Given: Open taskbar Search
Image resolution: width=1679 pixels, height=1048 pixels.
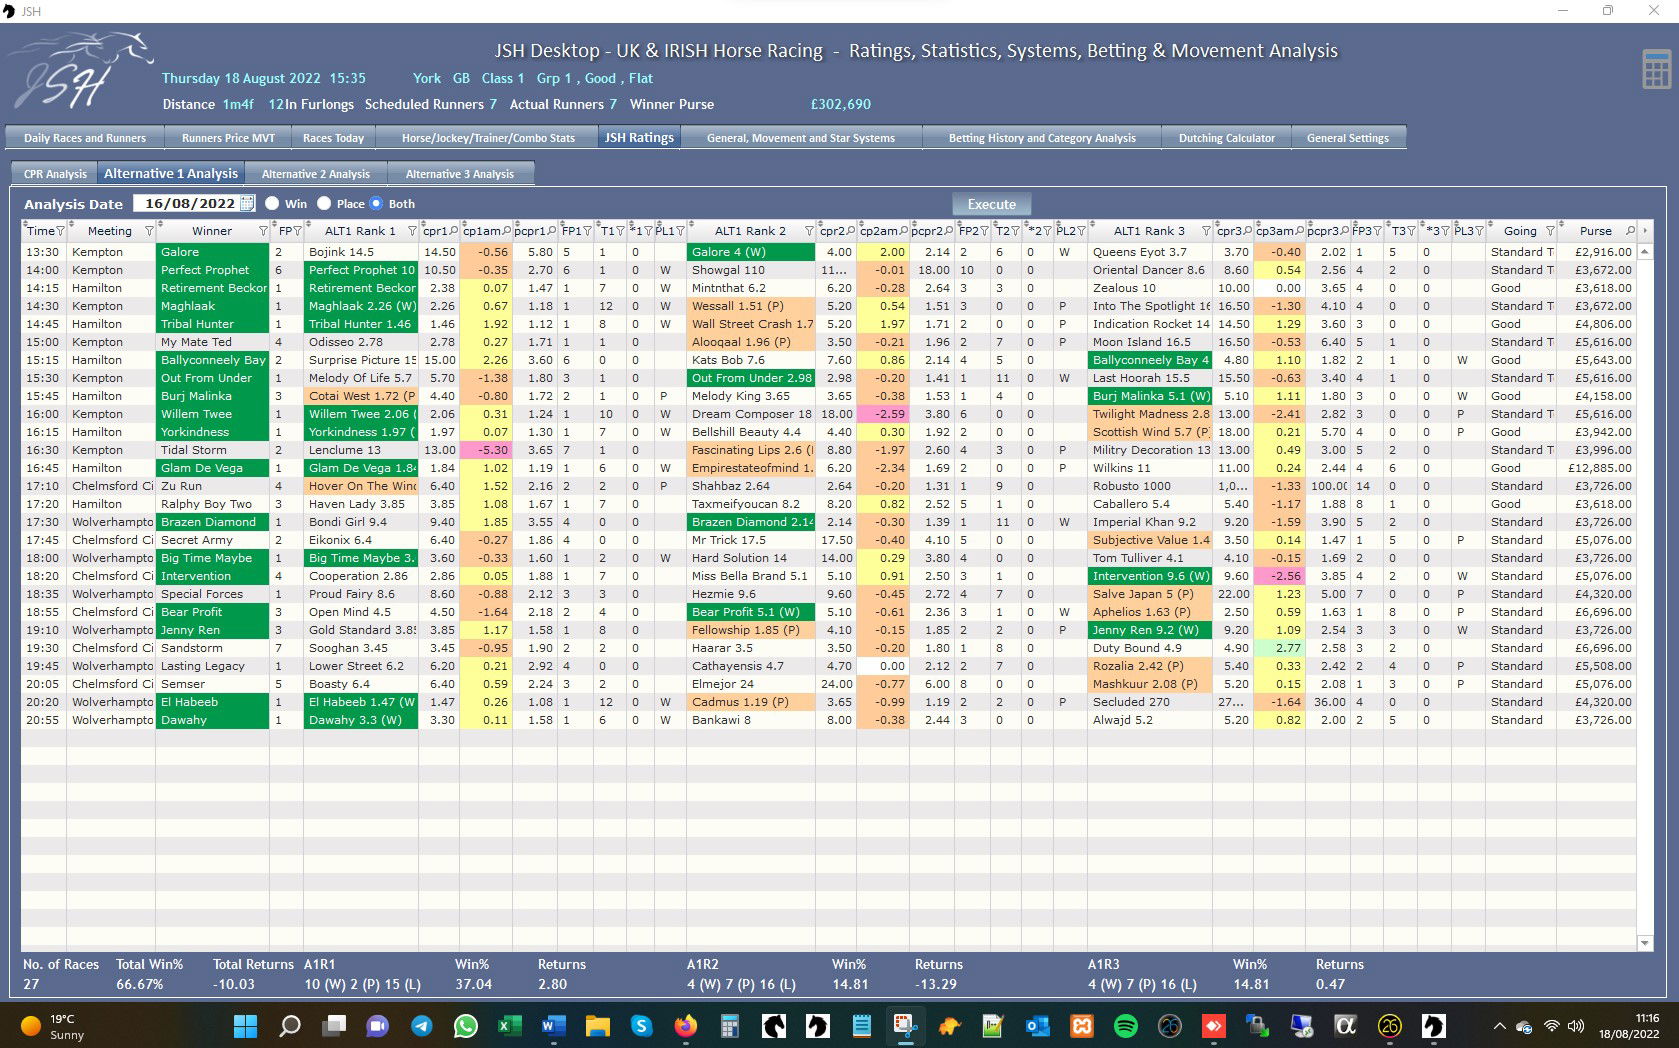Looking at the screenshot, I should pos(290,1026).
